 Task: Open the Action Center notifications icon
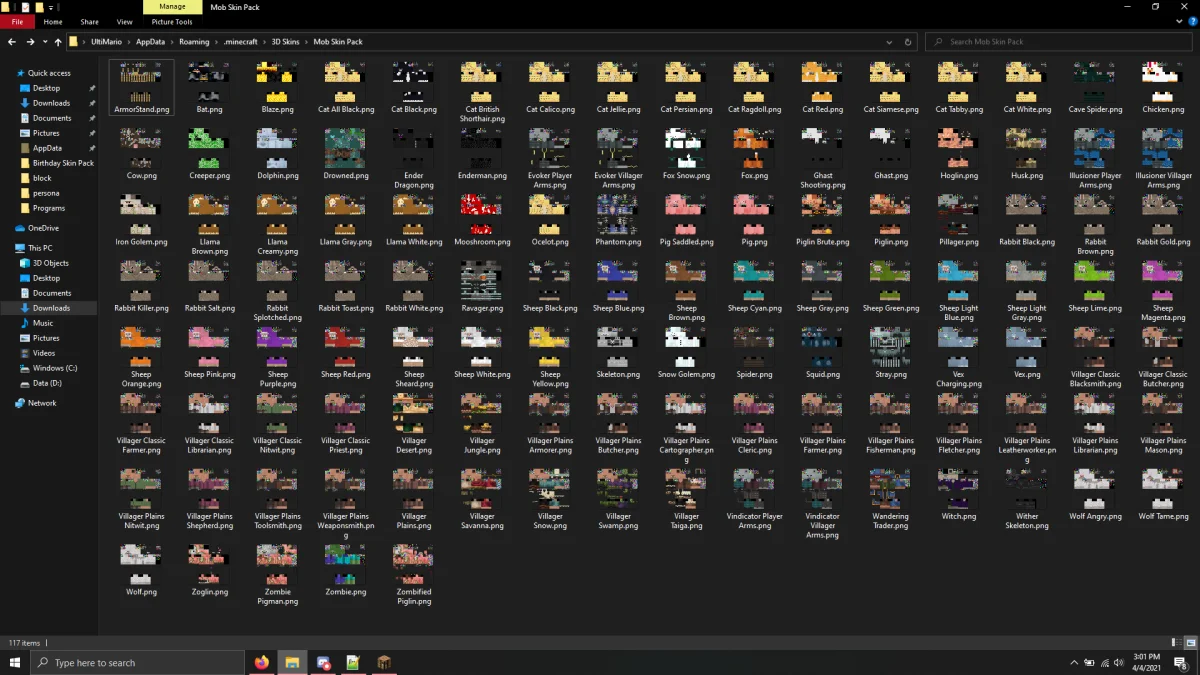coord(1181,662)
